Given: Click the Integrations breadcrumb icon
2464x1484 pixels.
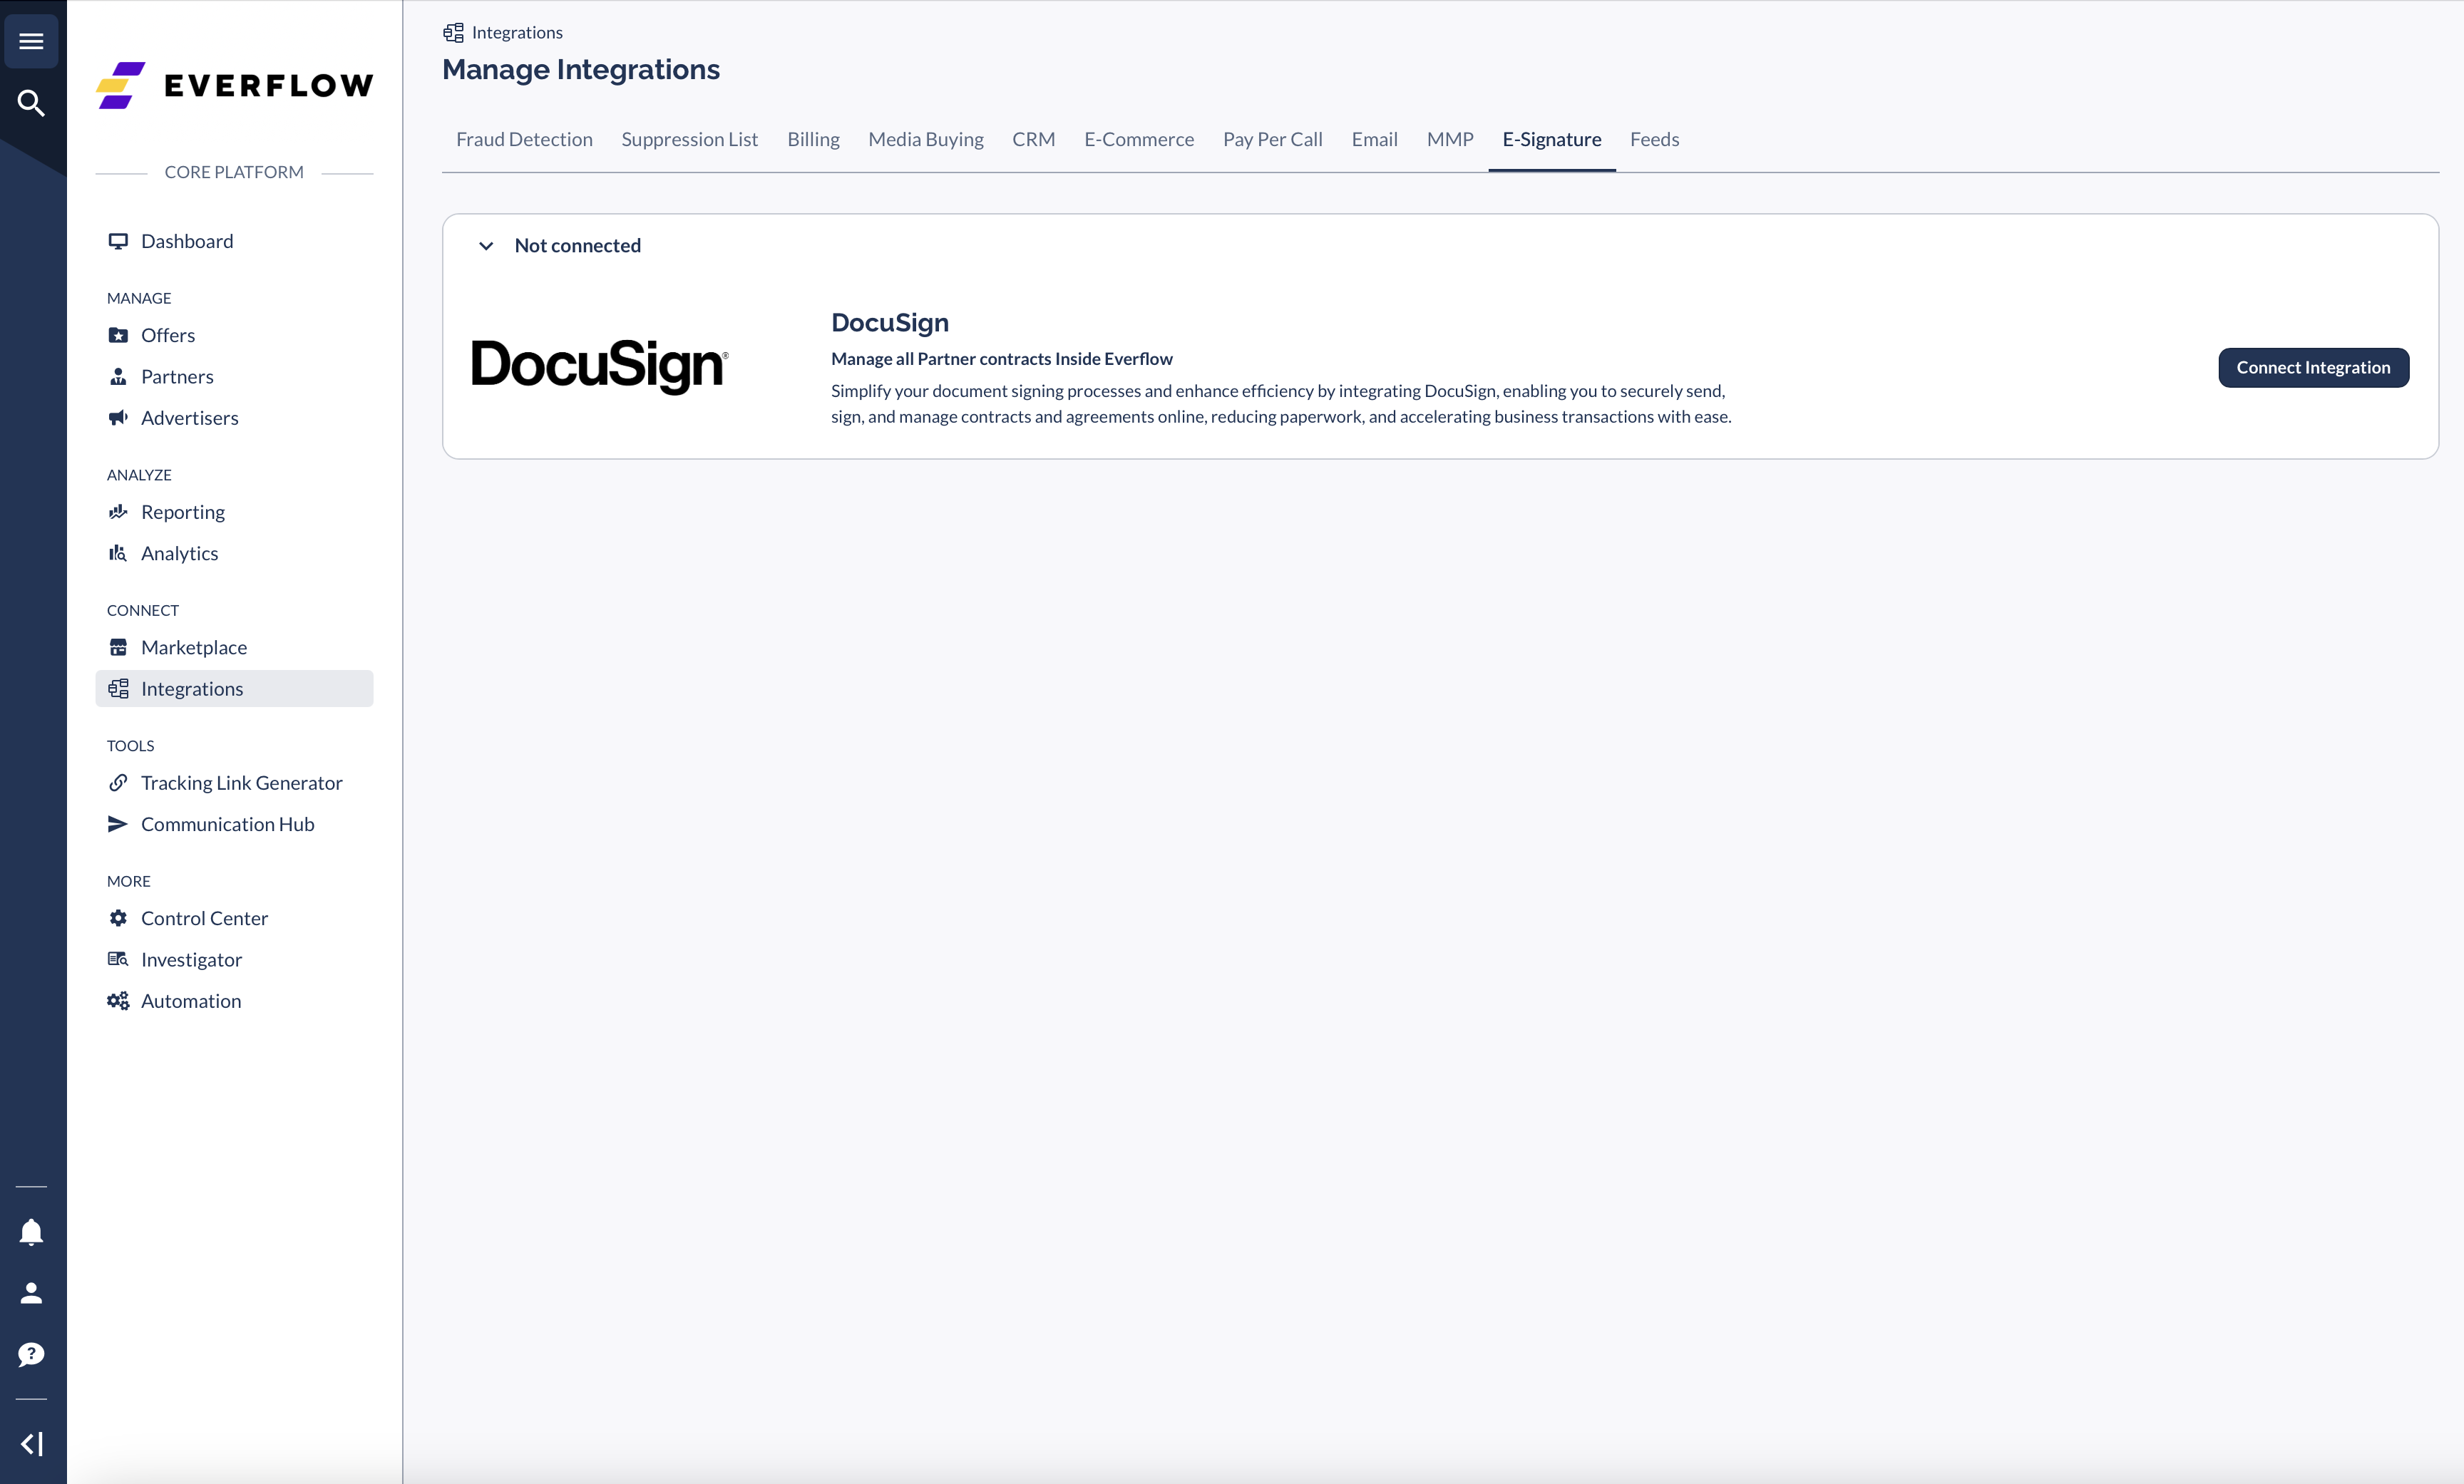Looking at the screenshot, I should click(453, 32).
